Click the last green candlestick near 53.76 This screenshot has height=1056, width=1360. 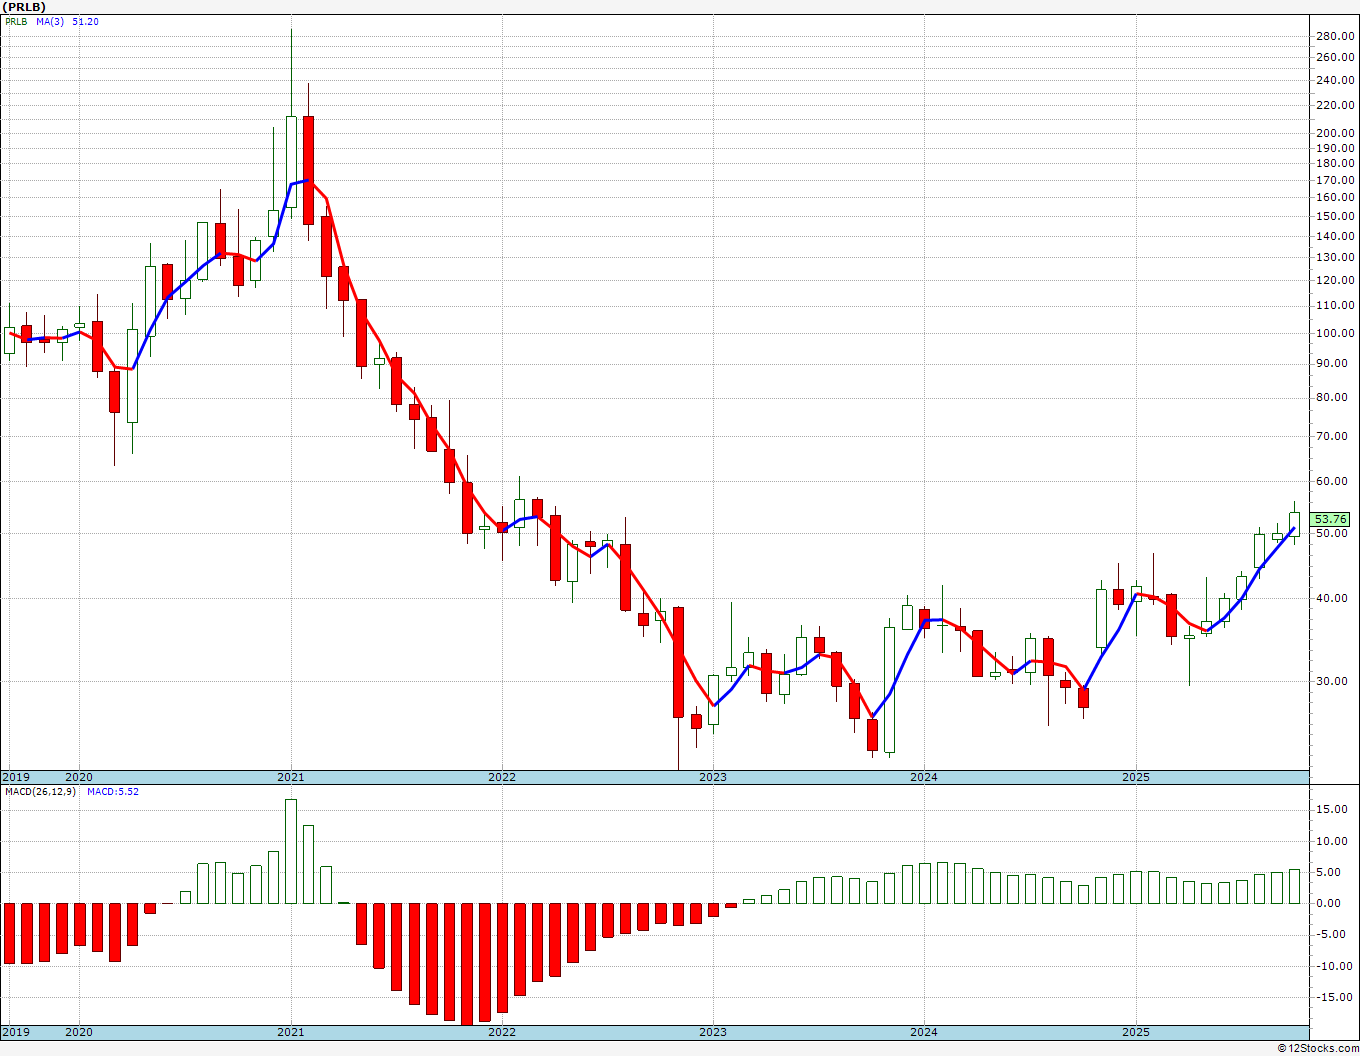coord(1294,524)
